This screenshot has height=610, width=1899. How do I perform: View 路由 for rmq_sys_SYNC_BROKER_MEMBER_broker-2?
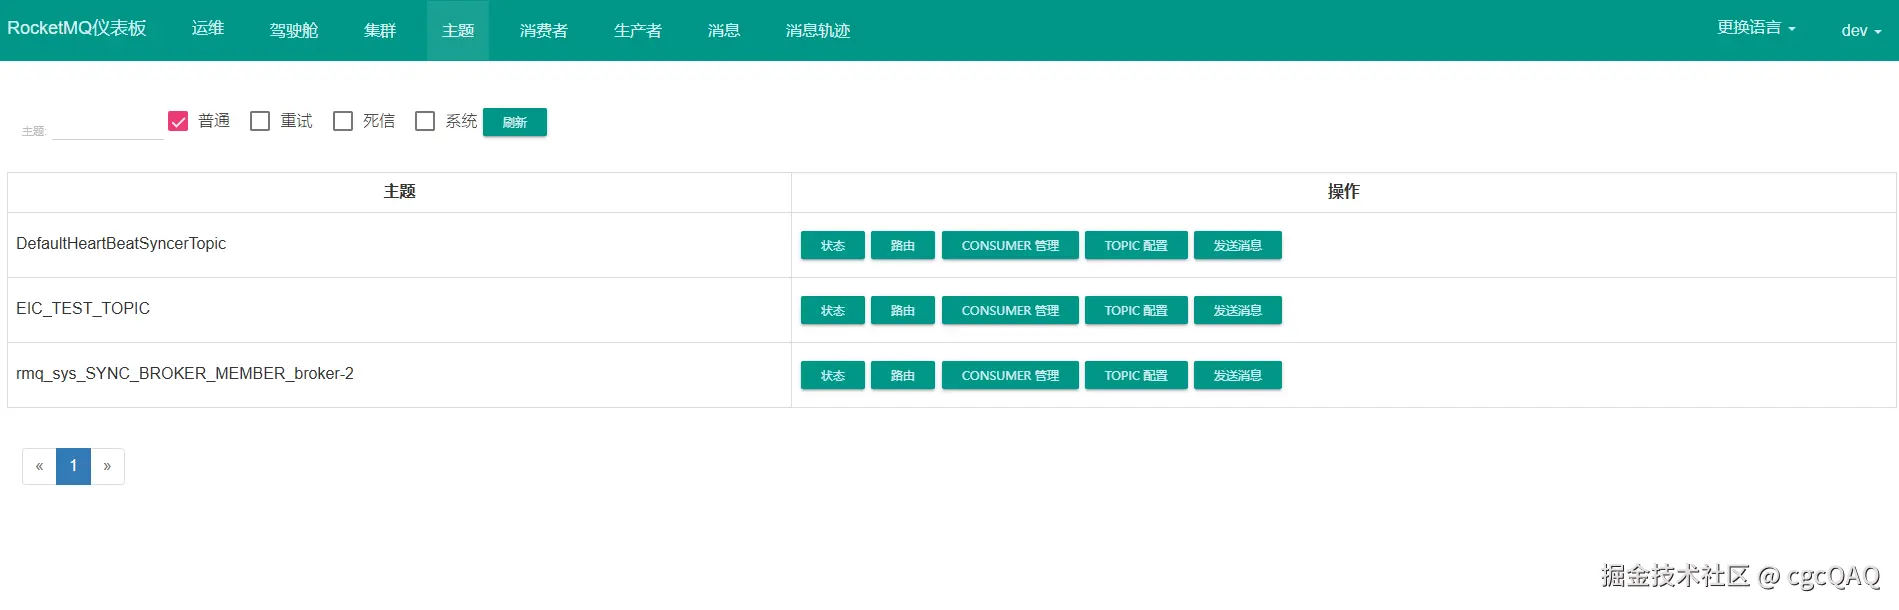pyautogui.click(x=903, y=375)
